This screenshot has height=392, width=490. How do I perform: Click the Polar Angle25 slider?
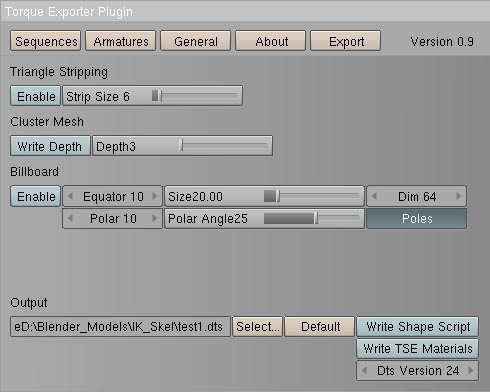[264, 219]
